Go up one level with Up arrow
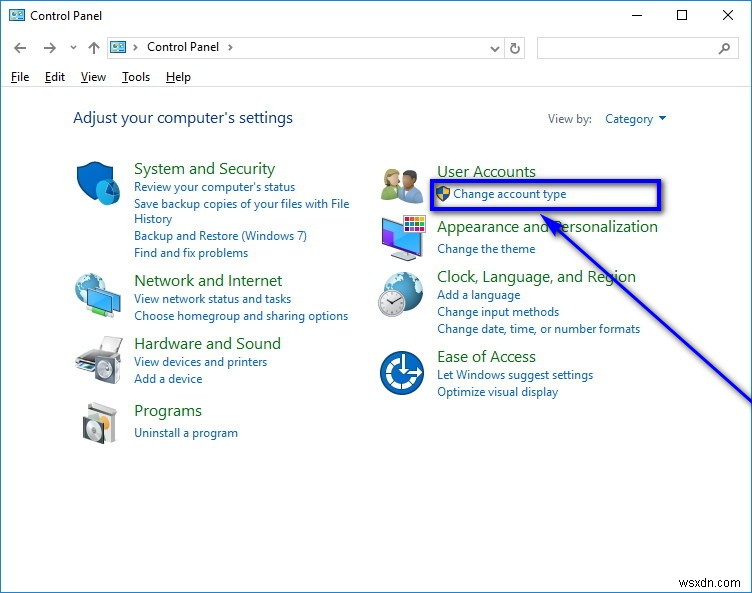The width and height of the screenshot is (752, 593). [94, 48]
